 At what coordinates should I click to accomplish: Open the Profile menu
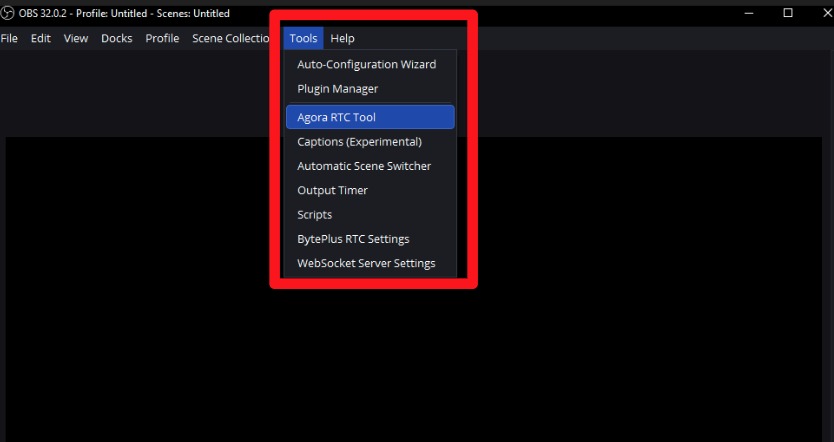(x=162, y=38)
